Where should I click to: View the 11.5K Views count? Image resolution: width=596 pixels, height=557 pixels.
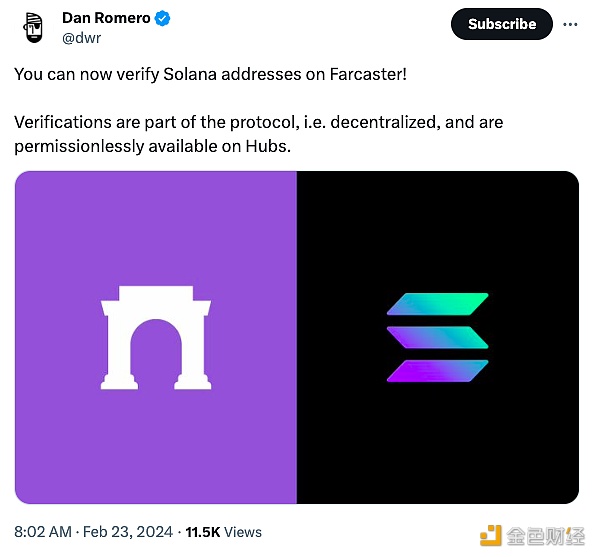[224, 532]
